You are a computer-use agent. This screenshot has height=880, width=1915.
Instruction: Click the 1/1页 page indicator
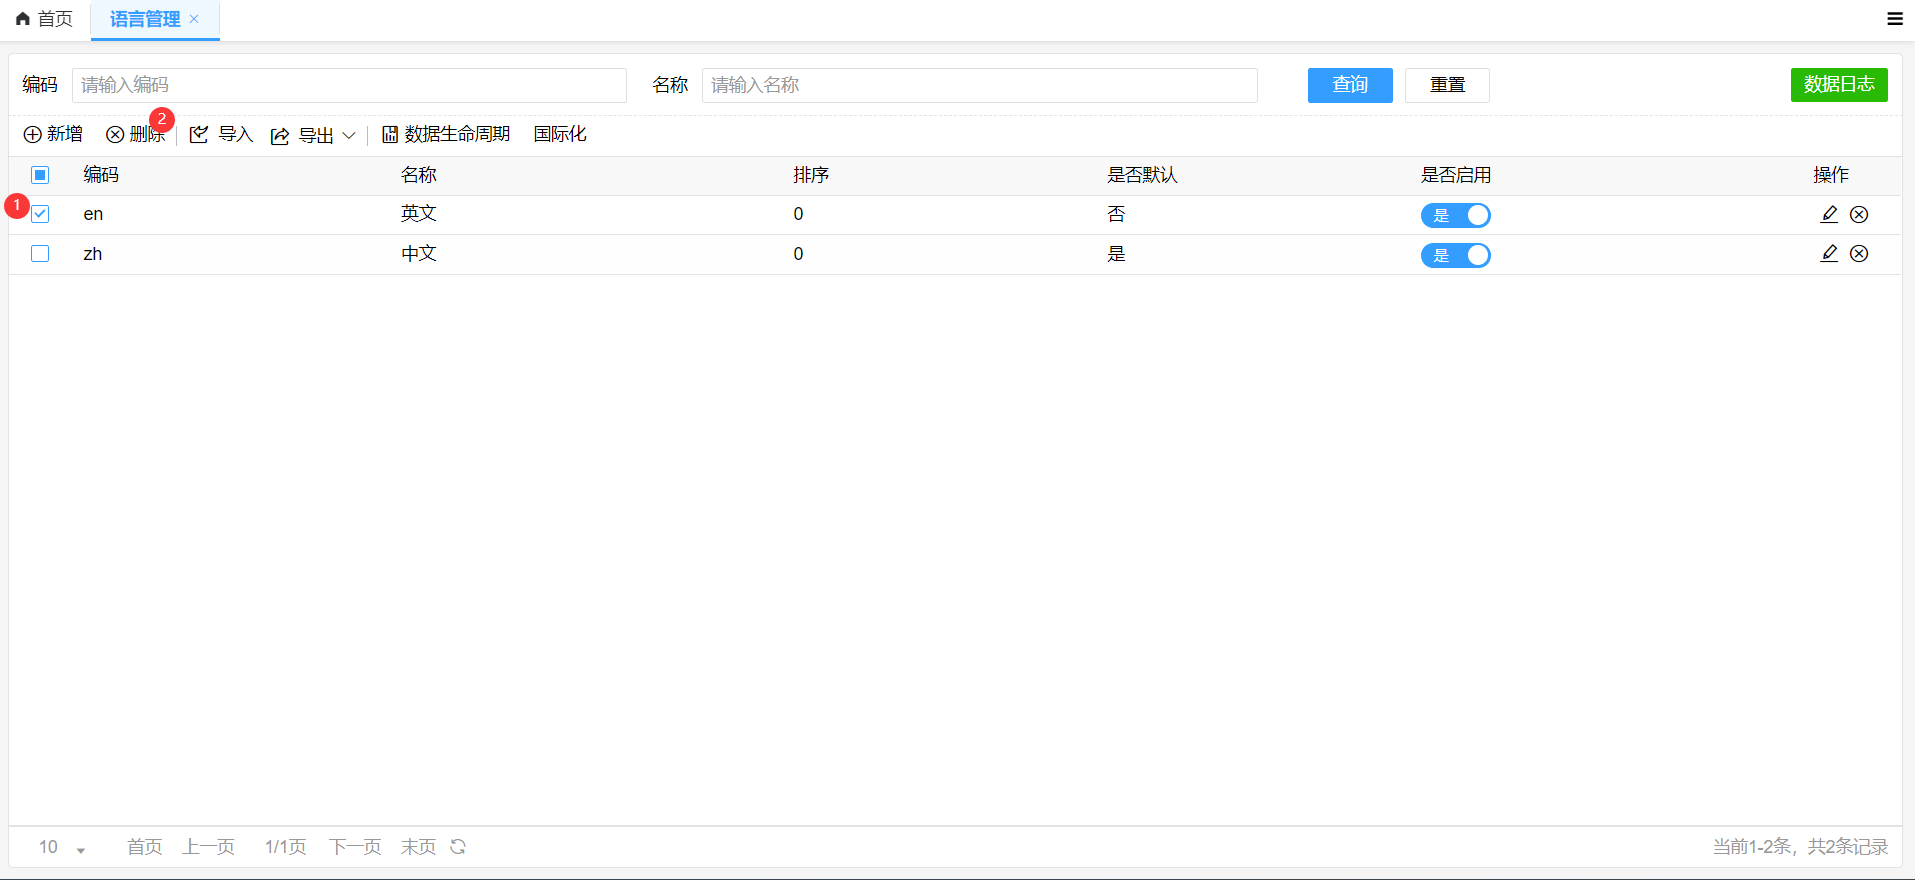[x=285, y=847]
